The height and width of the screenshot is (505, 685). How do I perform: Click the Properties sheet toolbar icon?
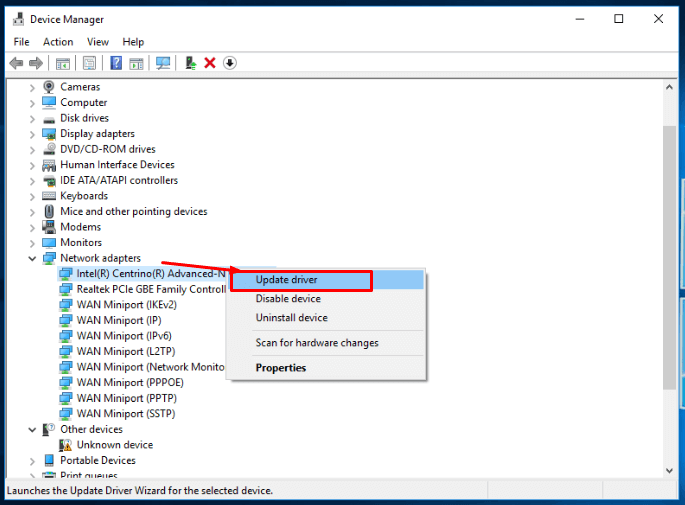point(89,63)
